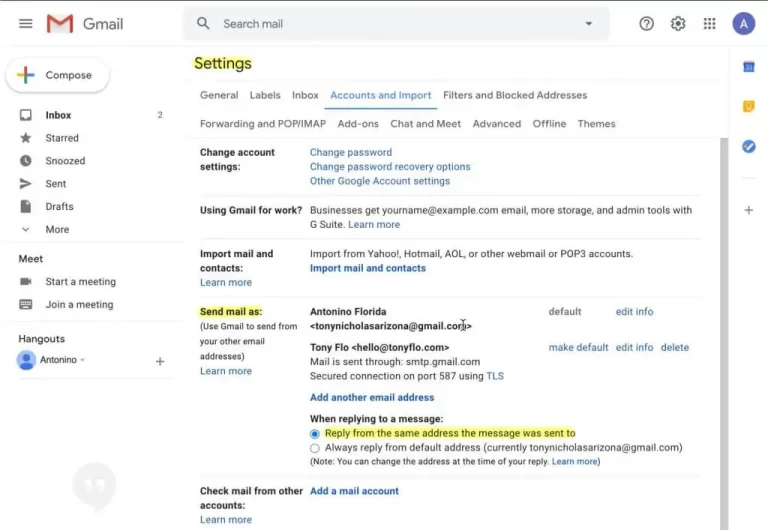768x530 pixels.
Task: Expand the More folders list
Action: [x=57, y=229]
